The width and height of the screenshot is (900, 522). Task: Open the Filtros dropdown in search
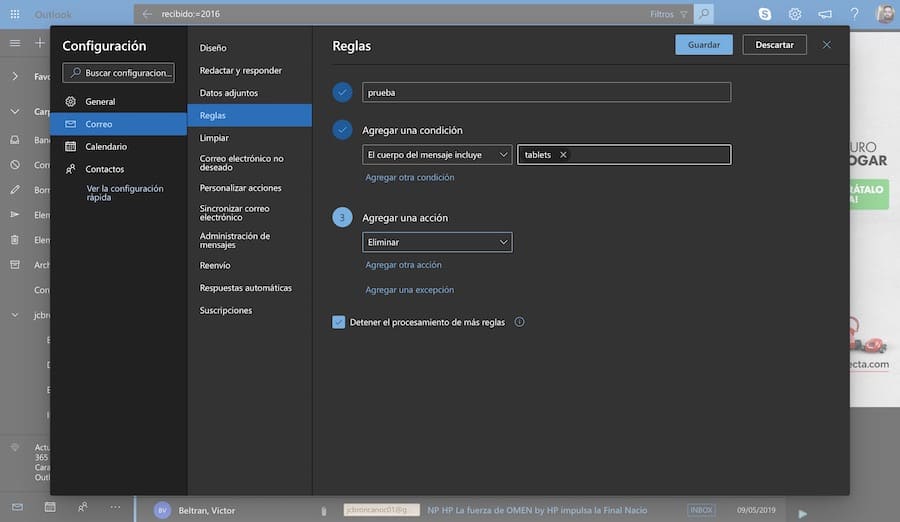point(668,14)
